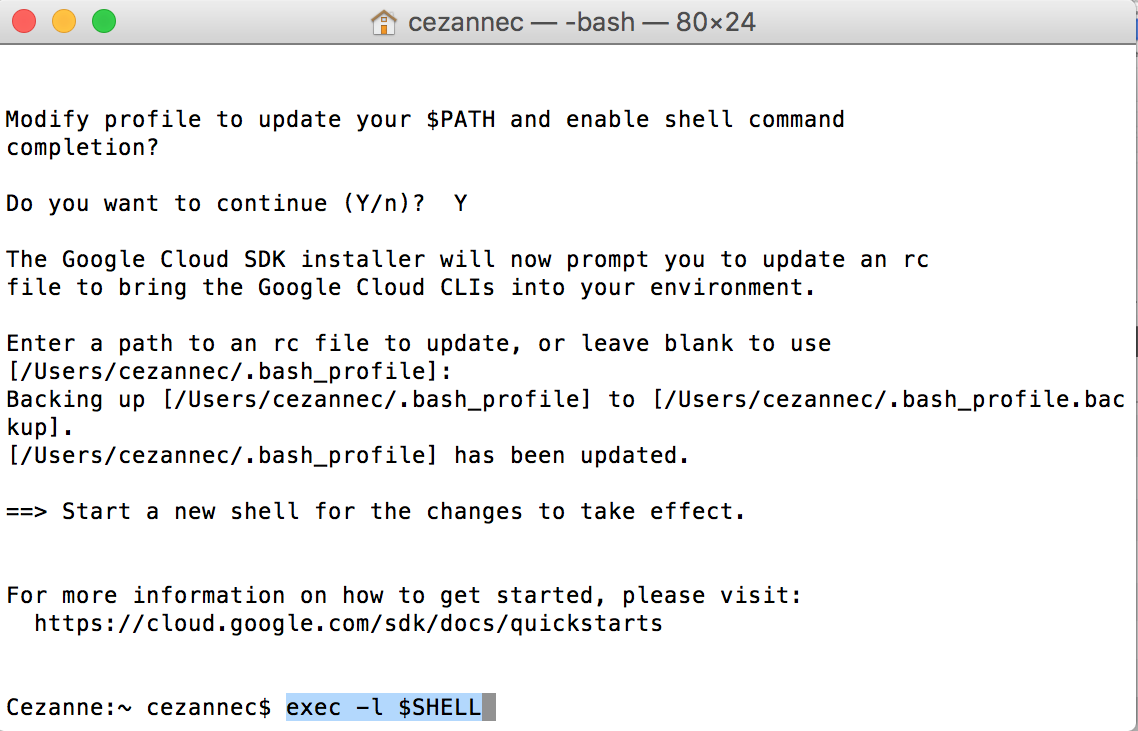Click the home folder icon in title bar

(x=383, y=22)
